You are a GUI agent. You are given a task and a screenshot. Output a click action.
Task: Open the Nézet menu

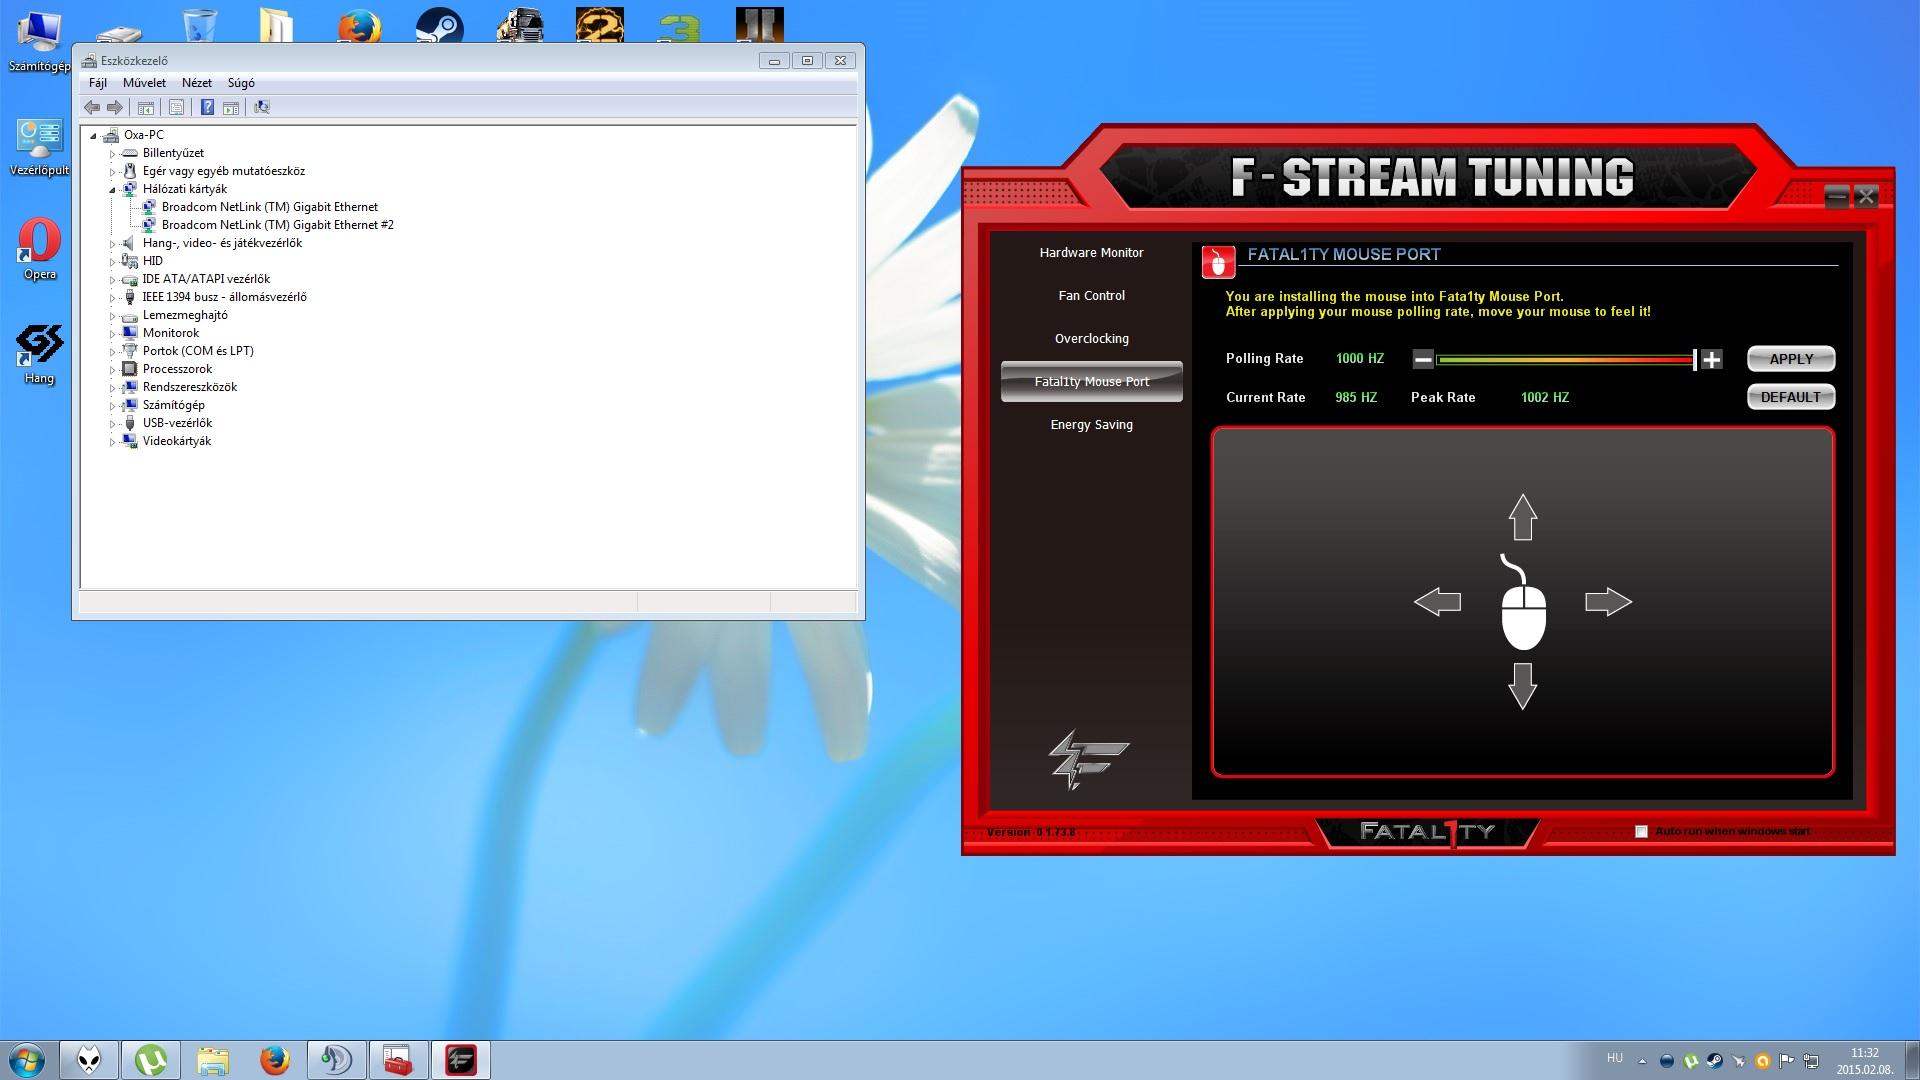(x=196, y=83)
